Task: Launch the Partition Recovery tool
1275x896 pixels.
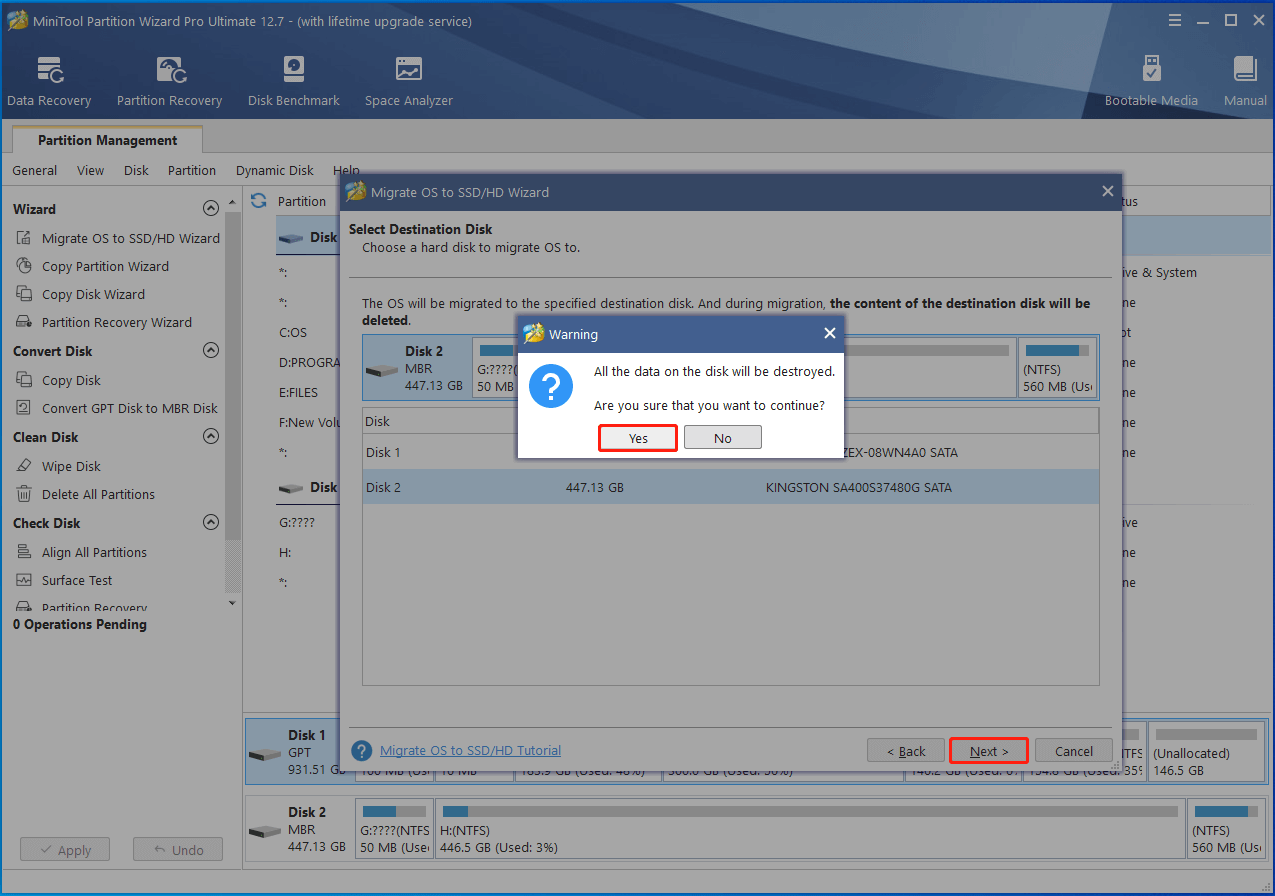Action: [x=169, y=81]
